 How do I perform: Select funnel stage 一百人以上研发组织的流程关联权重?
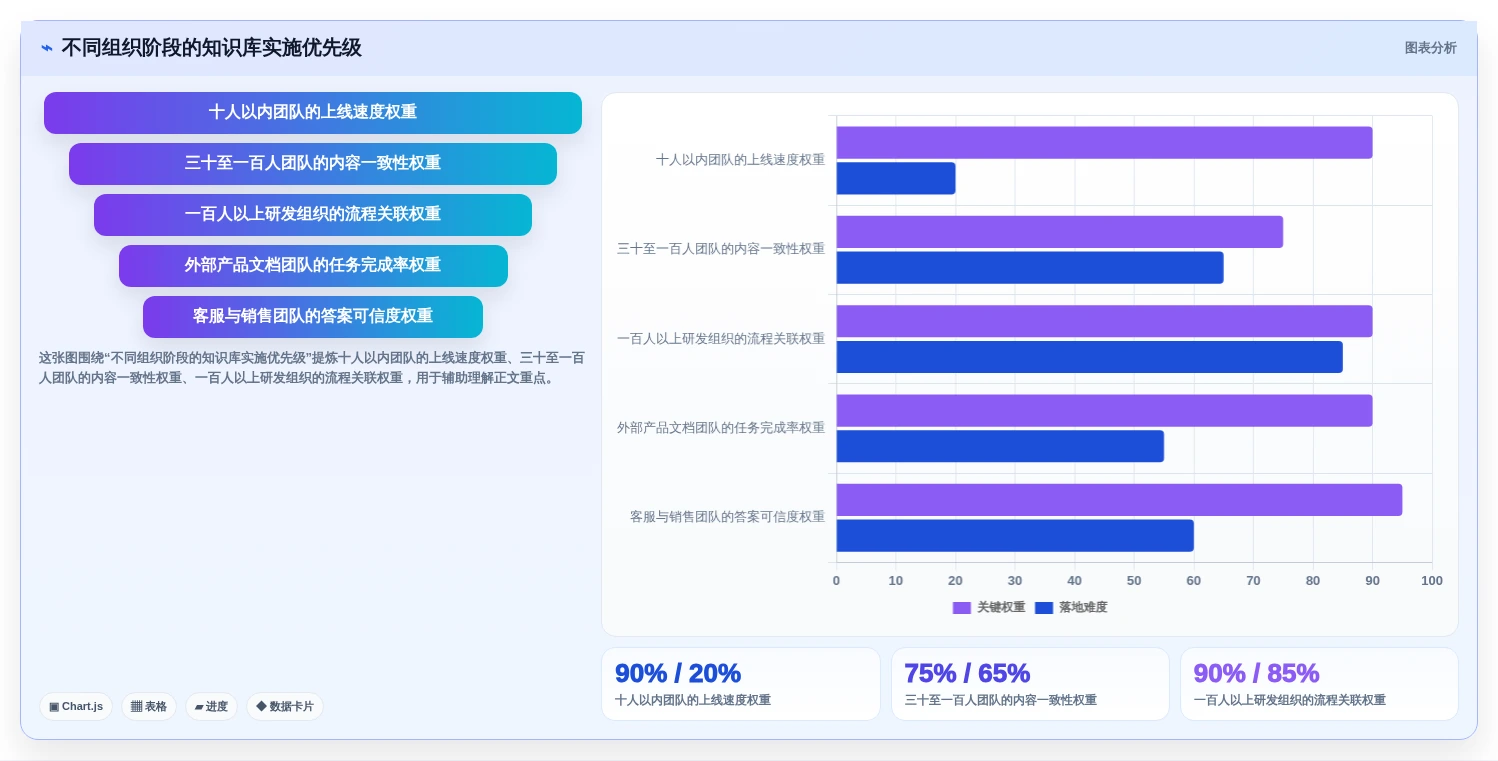313,215
